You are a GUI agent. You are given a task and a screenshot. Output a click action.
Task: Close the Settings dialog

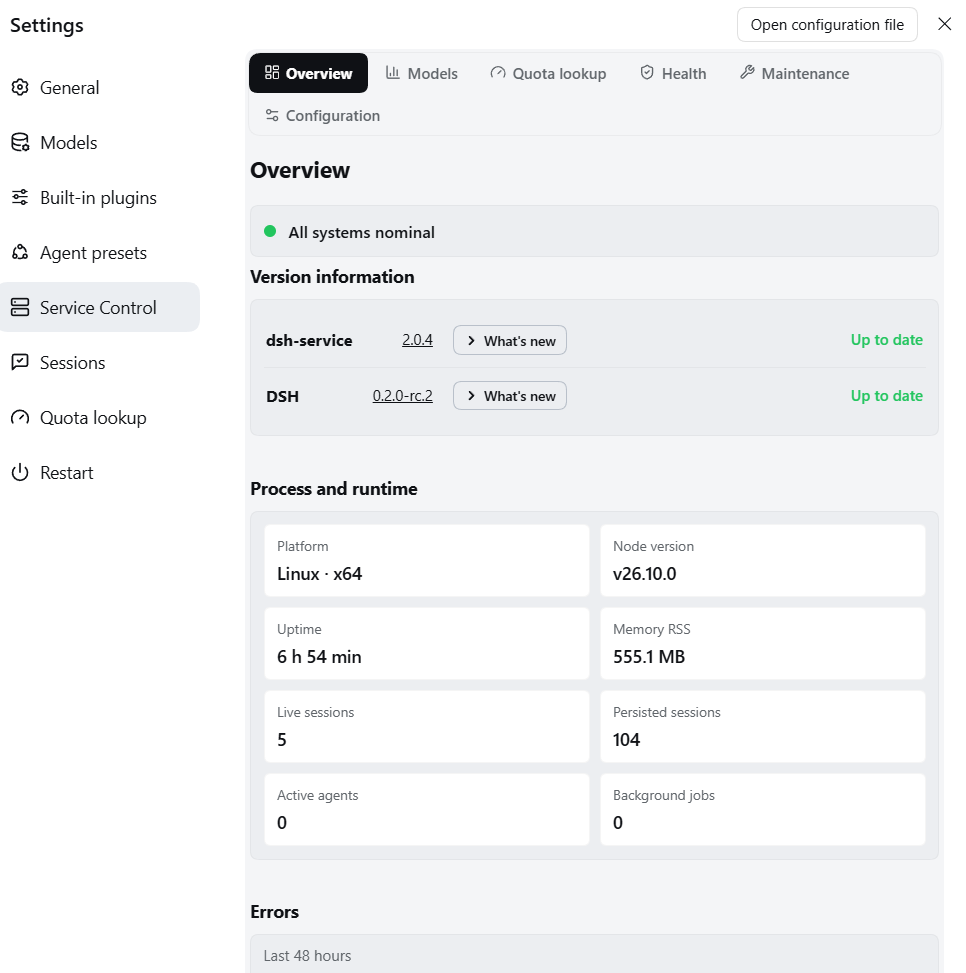(944, 24)
